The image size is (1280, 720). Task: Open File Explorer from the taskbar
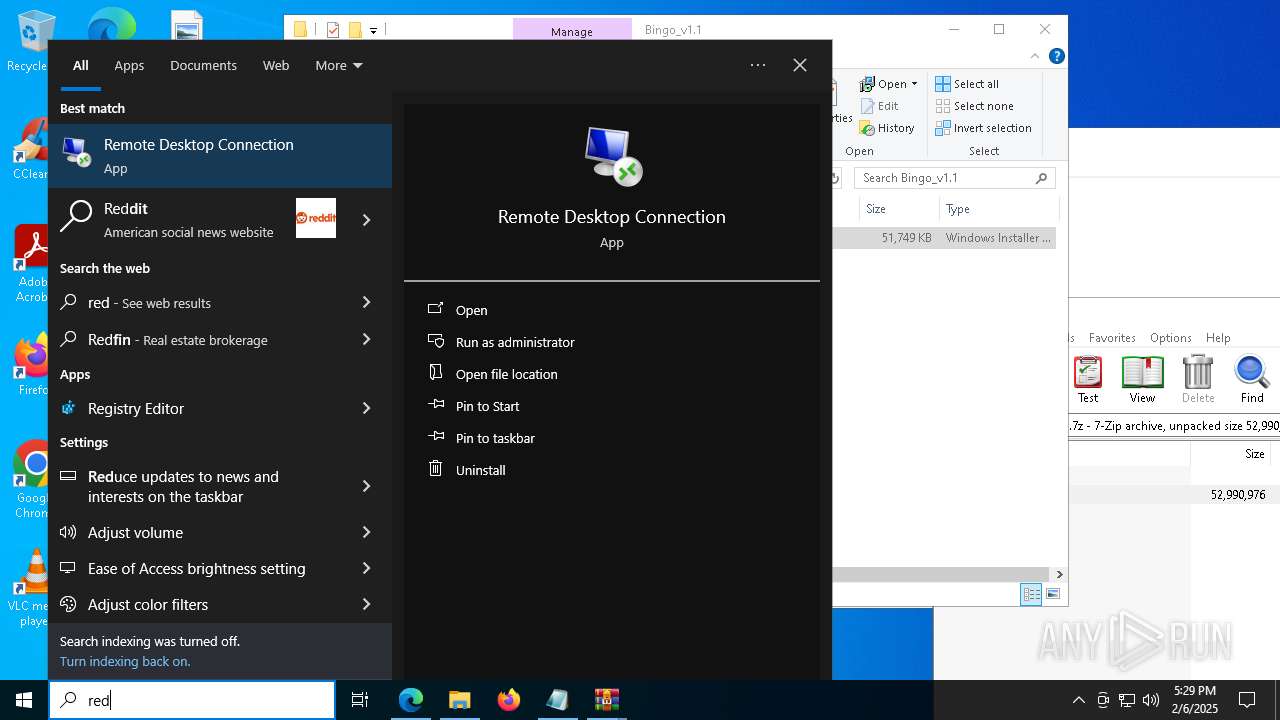pos(459,700)
